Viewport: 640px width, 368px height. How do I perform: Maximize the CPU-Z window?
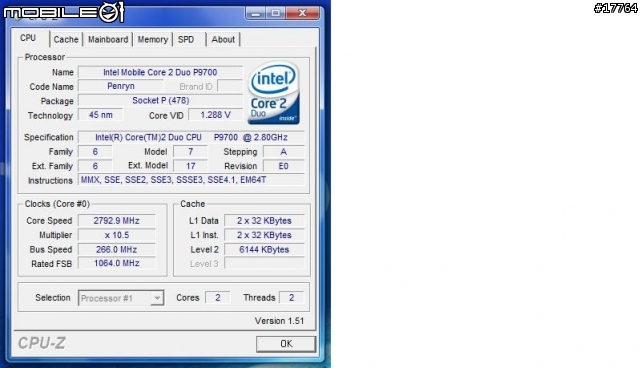coord(276,13)
